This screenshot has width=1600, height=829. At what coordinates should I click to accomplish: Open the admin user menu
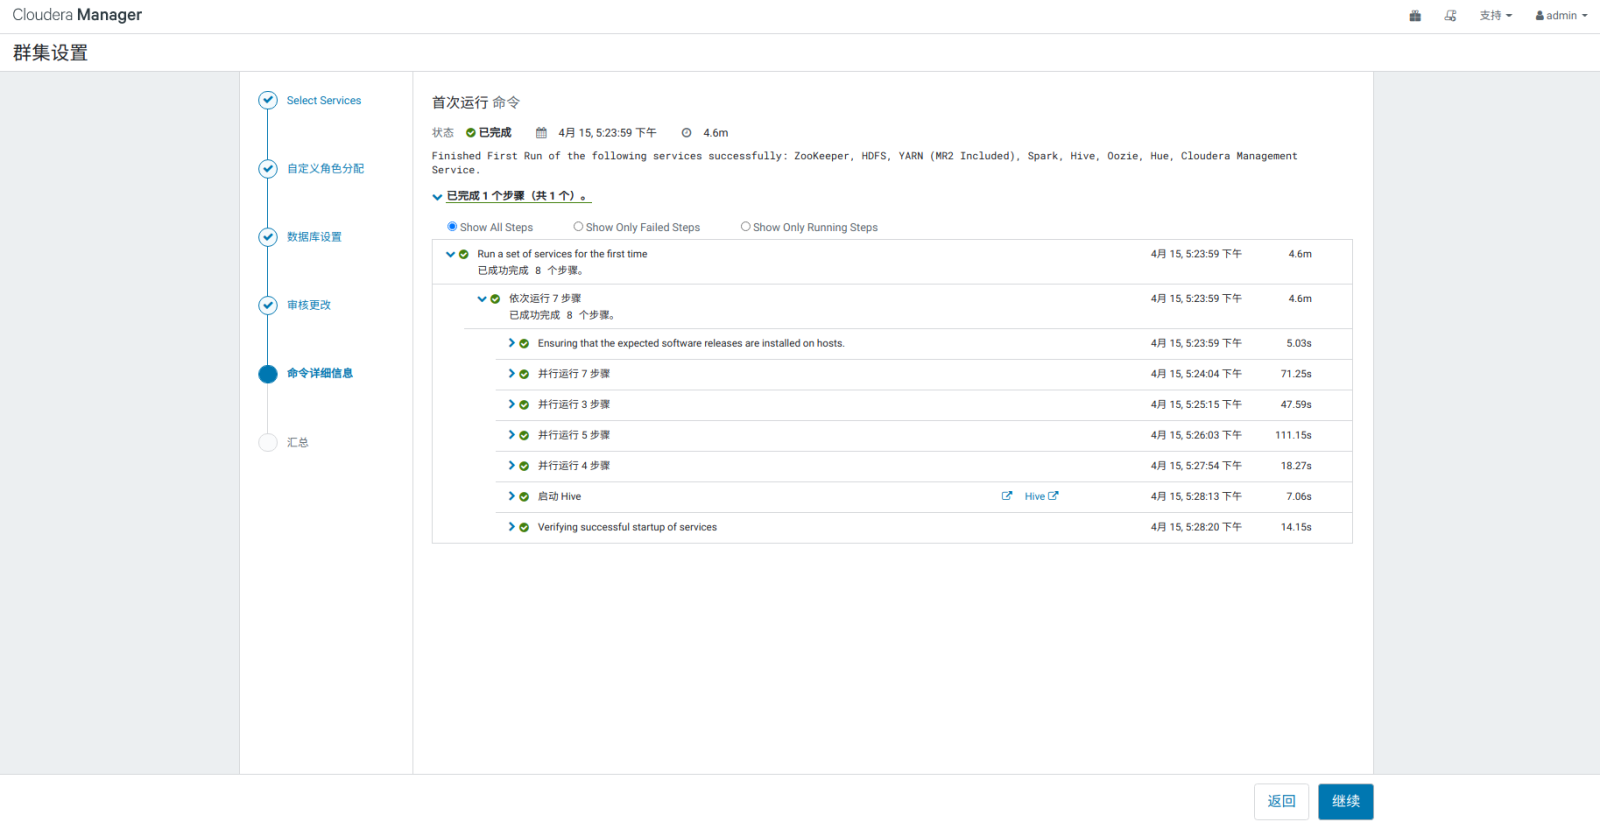pyautogui.click(x=1561, y=16)
